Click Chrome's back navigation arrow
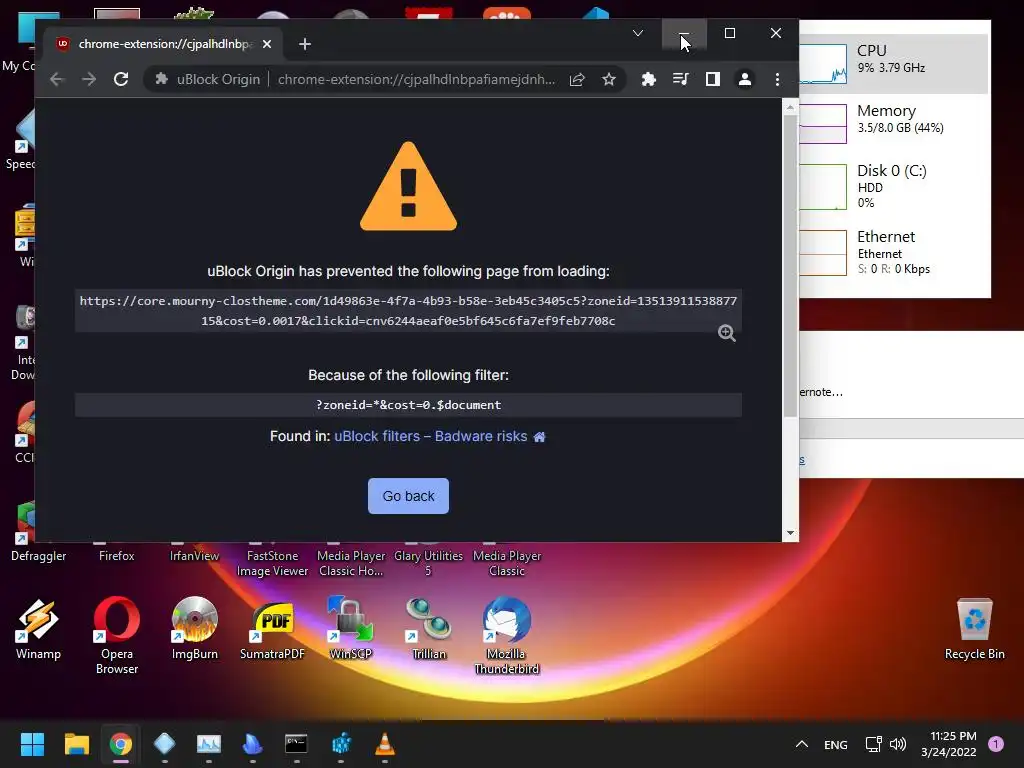The image size is (1024, 768). pos(57,79)
